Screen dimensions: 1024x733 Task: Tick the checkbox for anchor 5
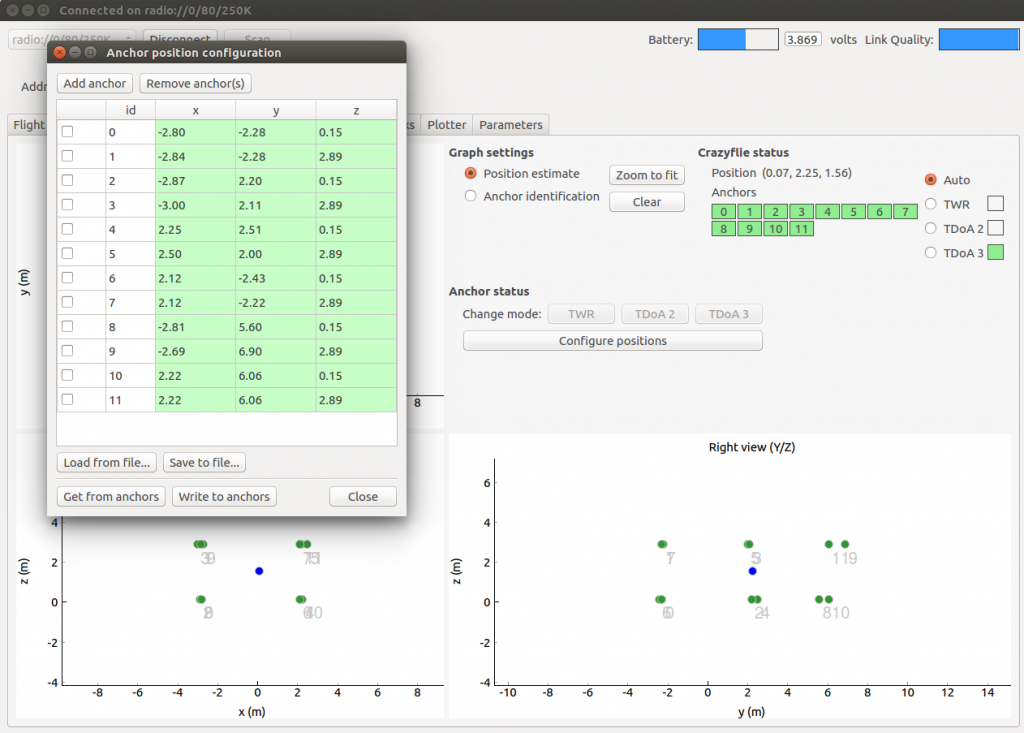pyautogui.click(x=67, y=253)
